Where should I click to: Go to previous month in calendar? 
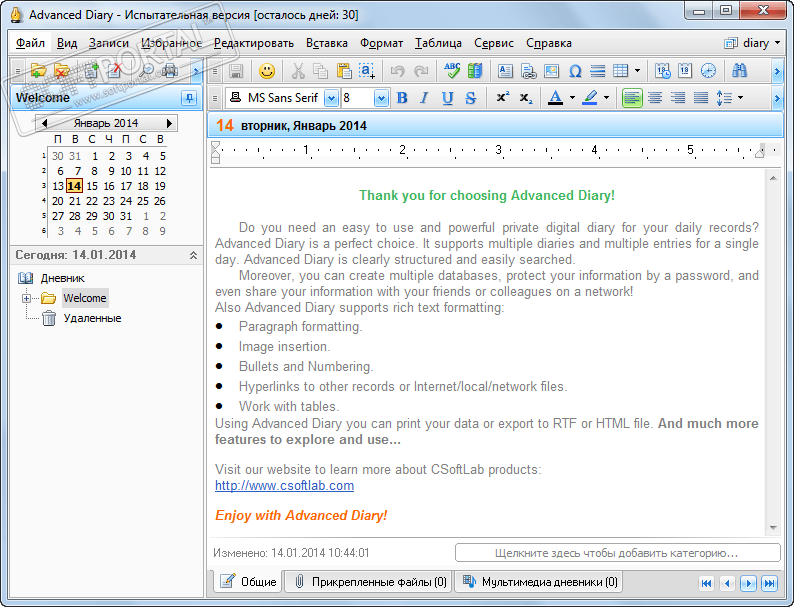click(45, 123)
